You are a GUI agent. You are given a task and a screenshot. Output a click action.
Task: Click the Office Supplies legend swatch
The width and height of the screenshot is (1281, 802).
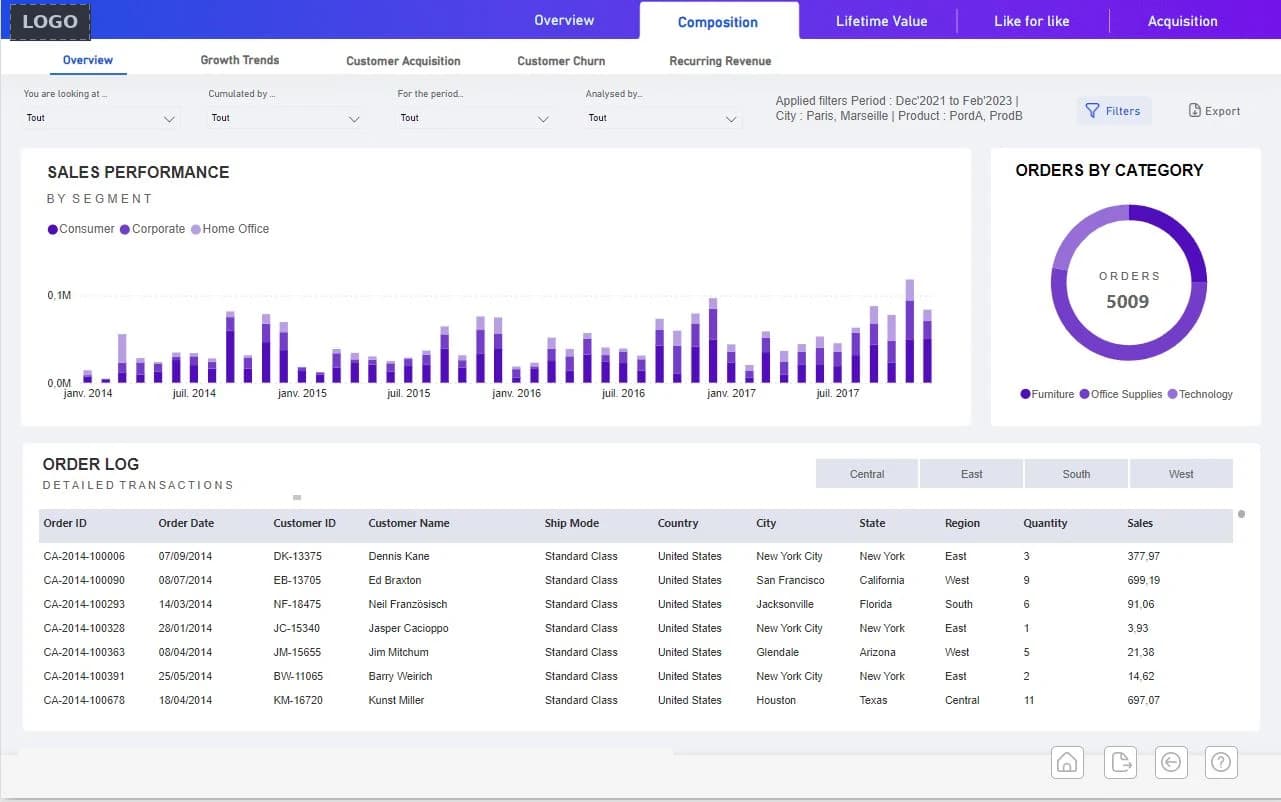point(1085,394)
